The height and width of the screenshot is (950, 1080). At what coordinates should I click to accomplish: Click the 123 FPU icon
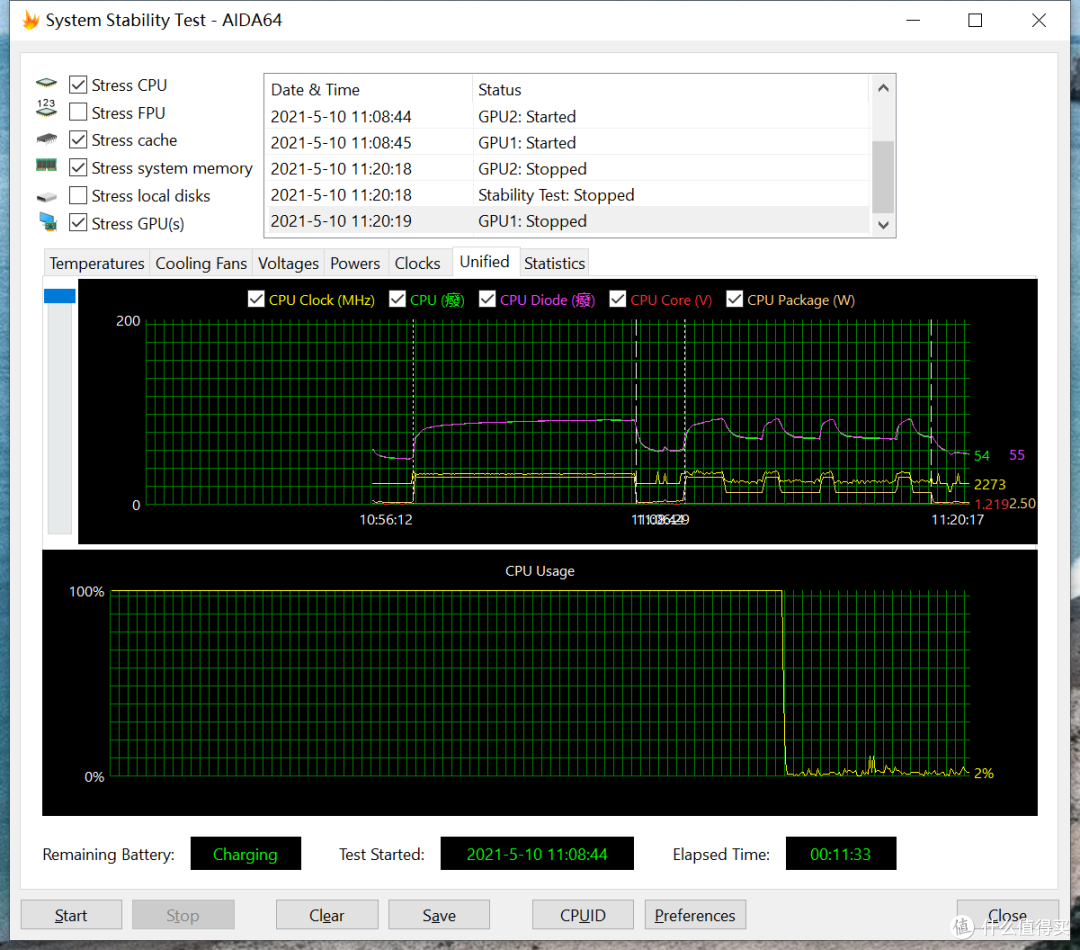(46, 108)
